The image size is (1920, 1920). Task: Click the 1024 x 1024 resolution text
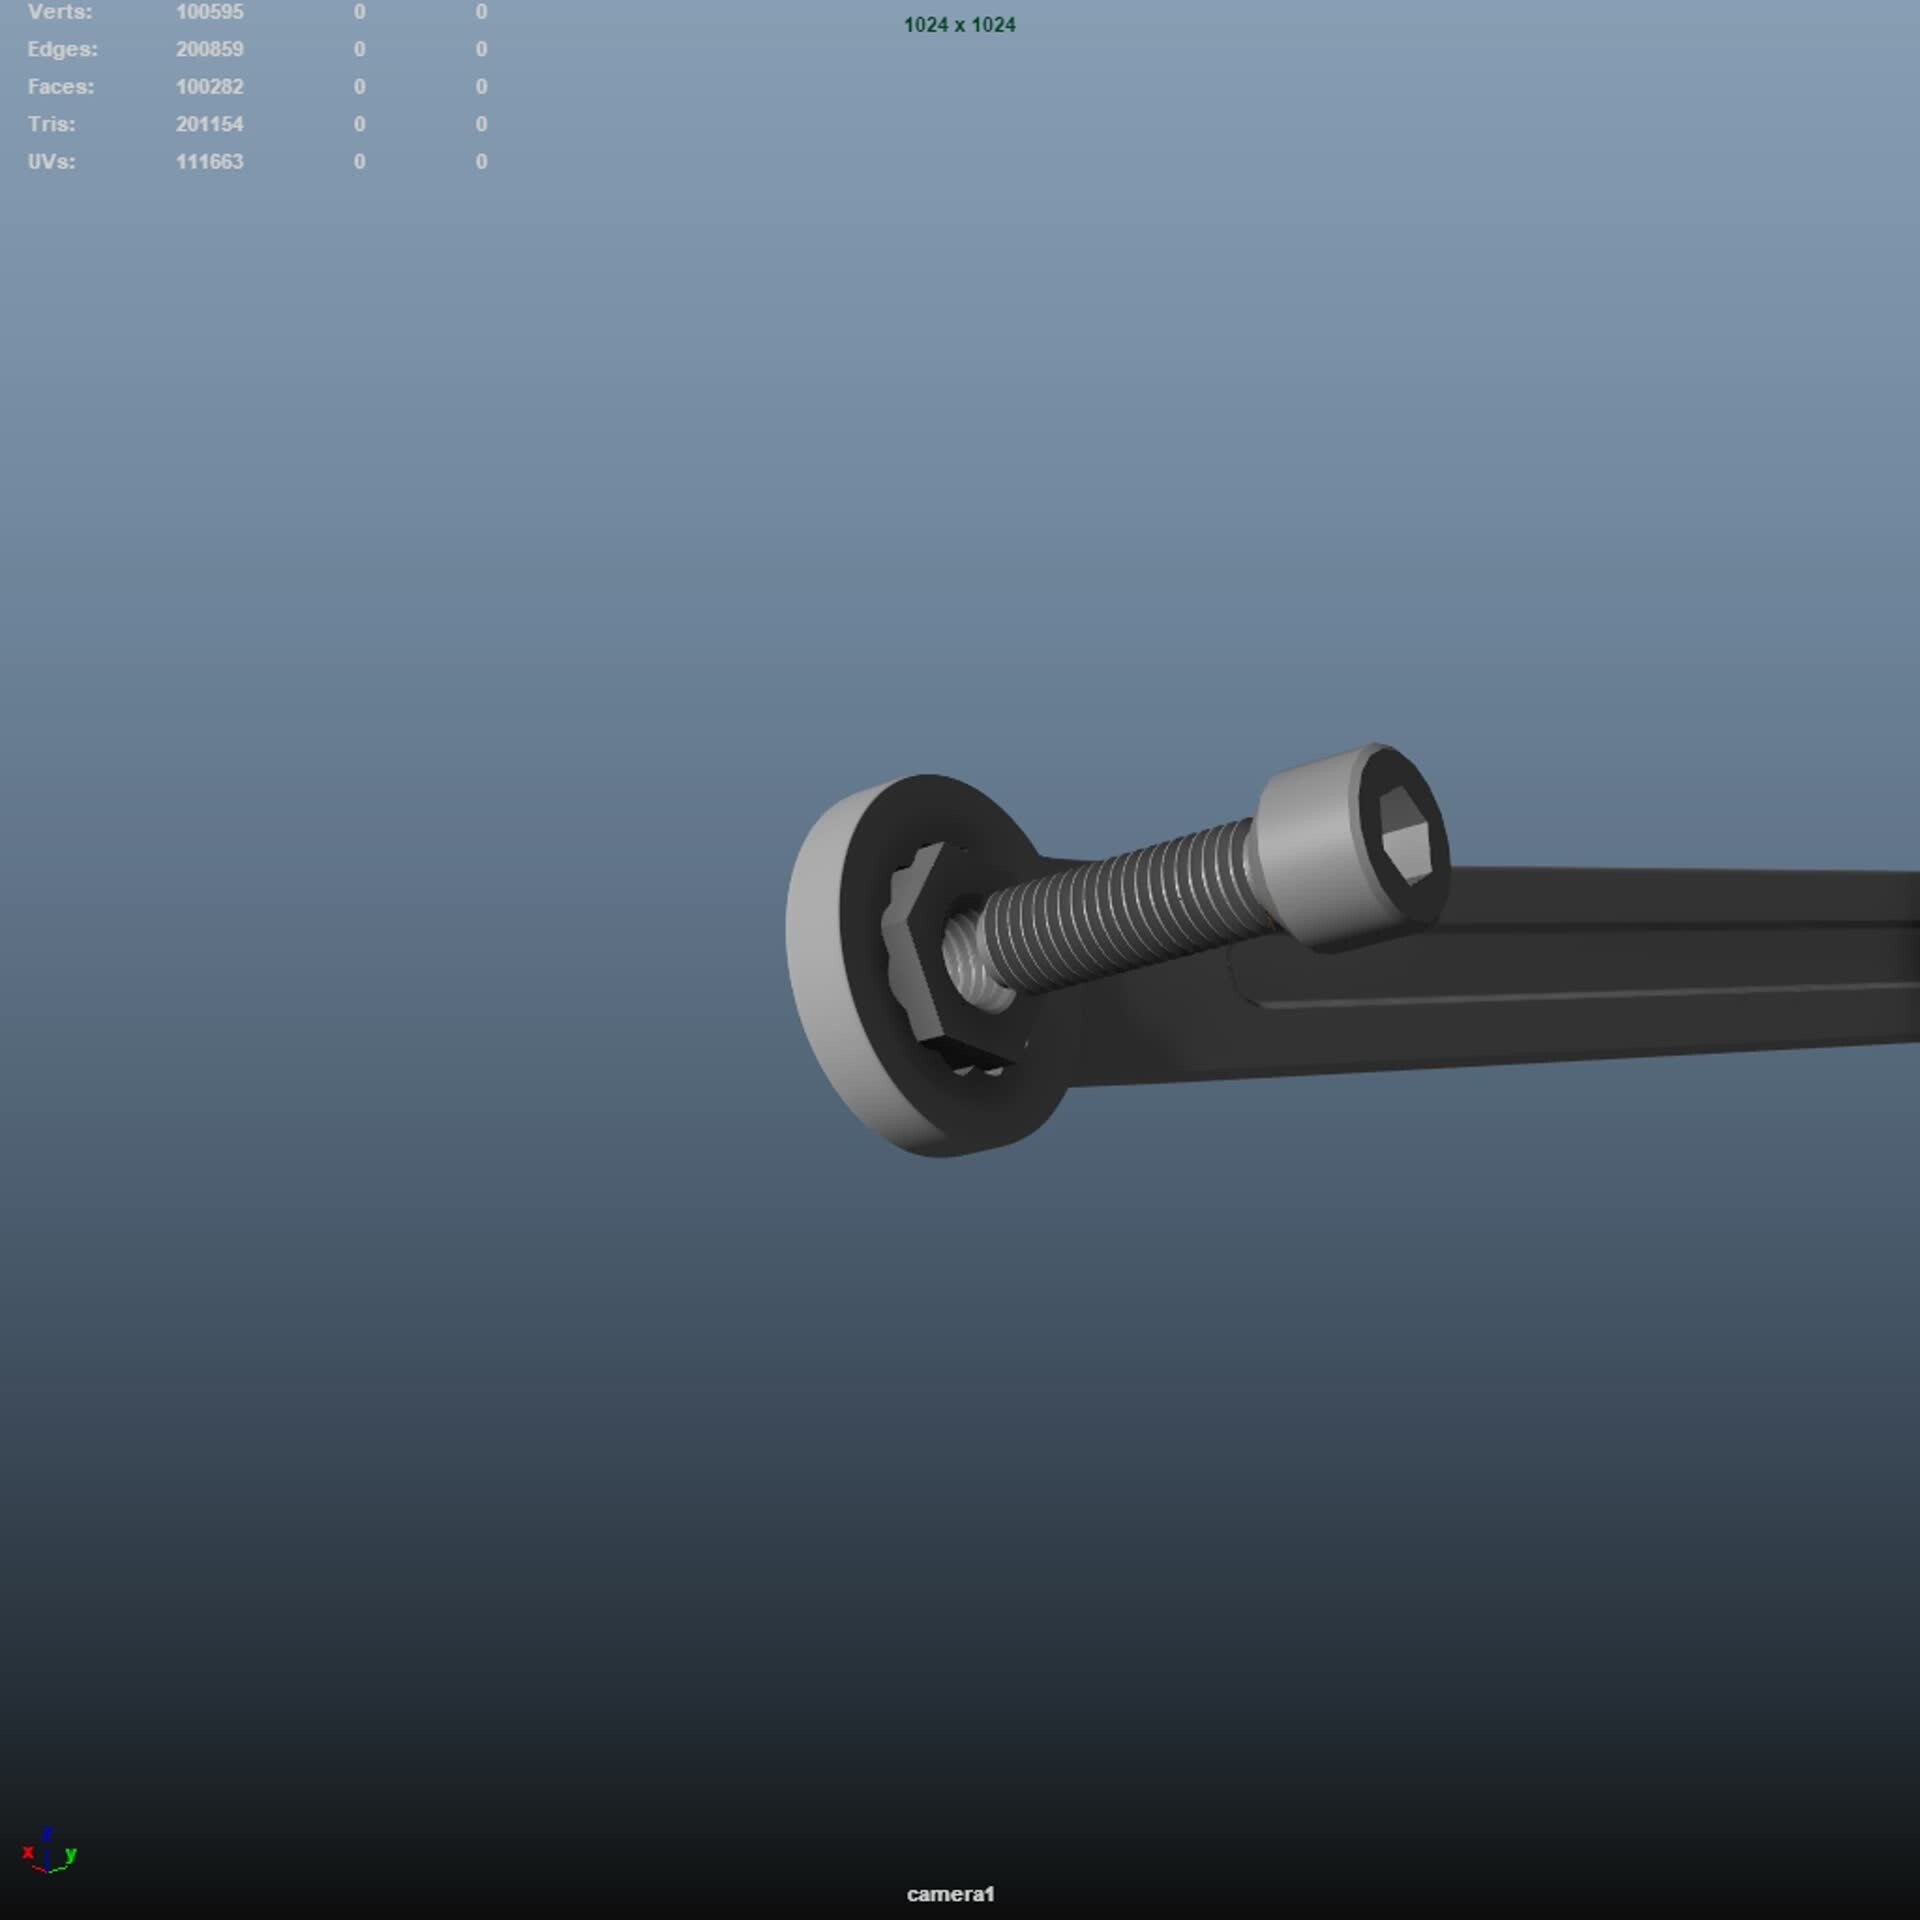tap(960, 25)
